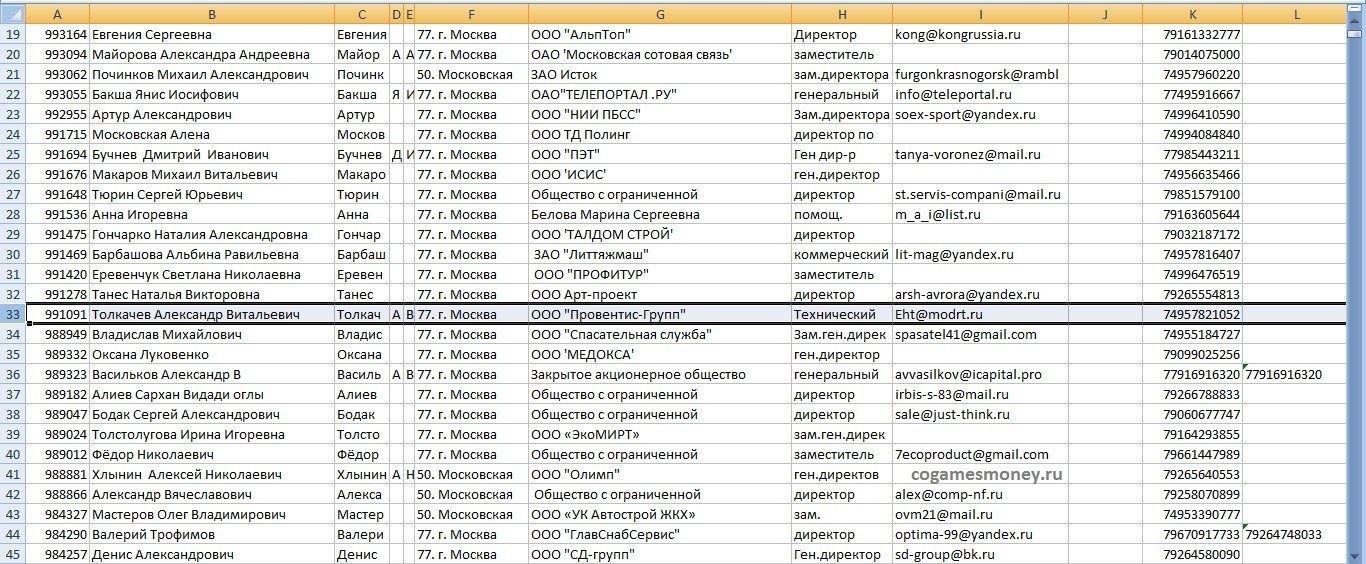Select column H header
This screenshot has height=564, width=1366.
pyautogui.click(x=841, y=13)
